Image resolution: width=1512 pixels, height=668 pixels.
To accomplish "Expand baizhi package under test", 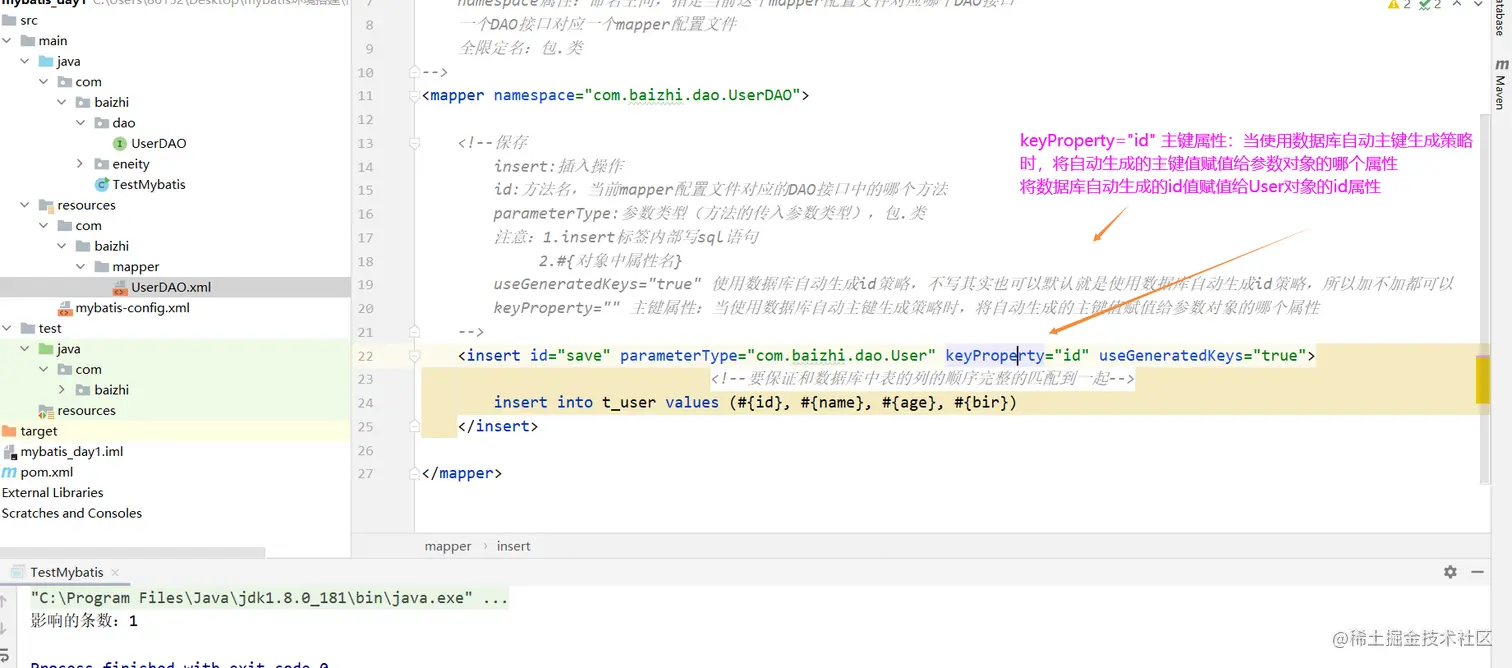I will [x=63, y=390].
